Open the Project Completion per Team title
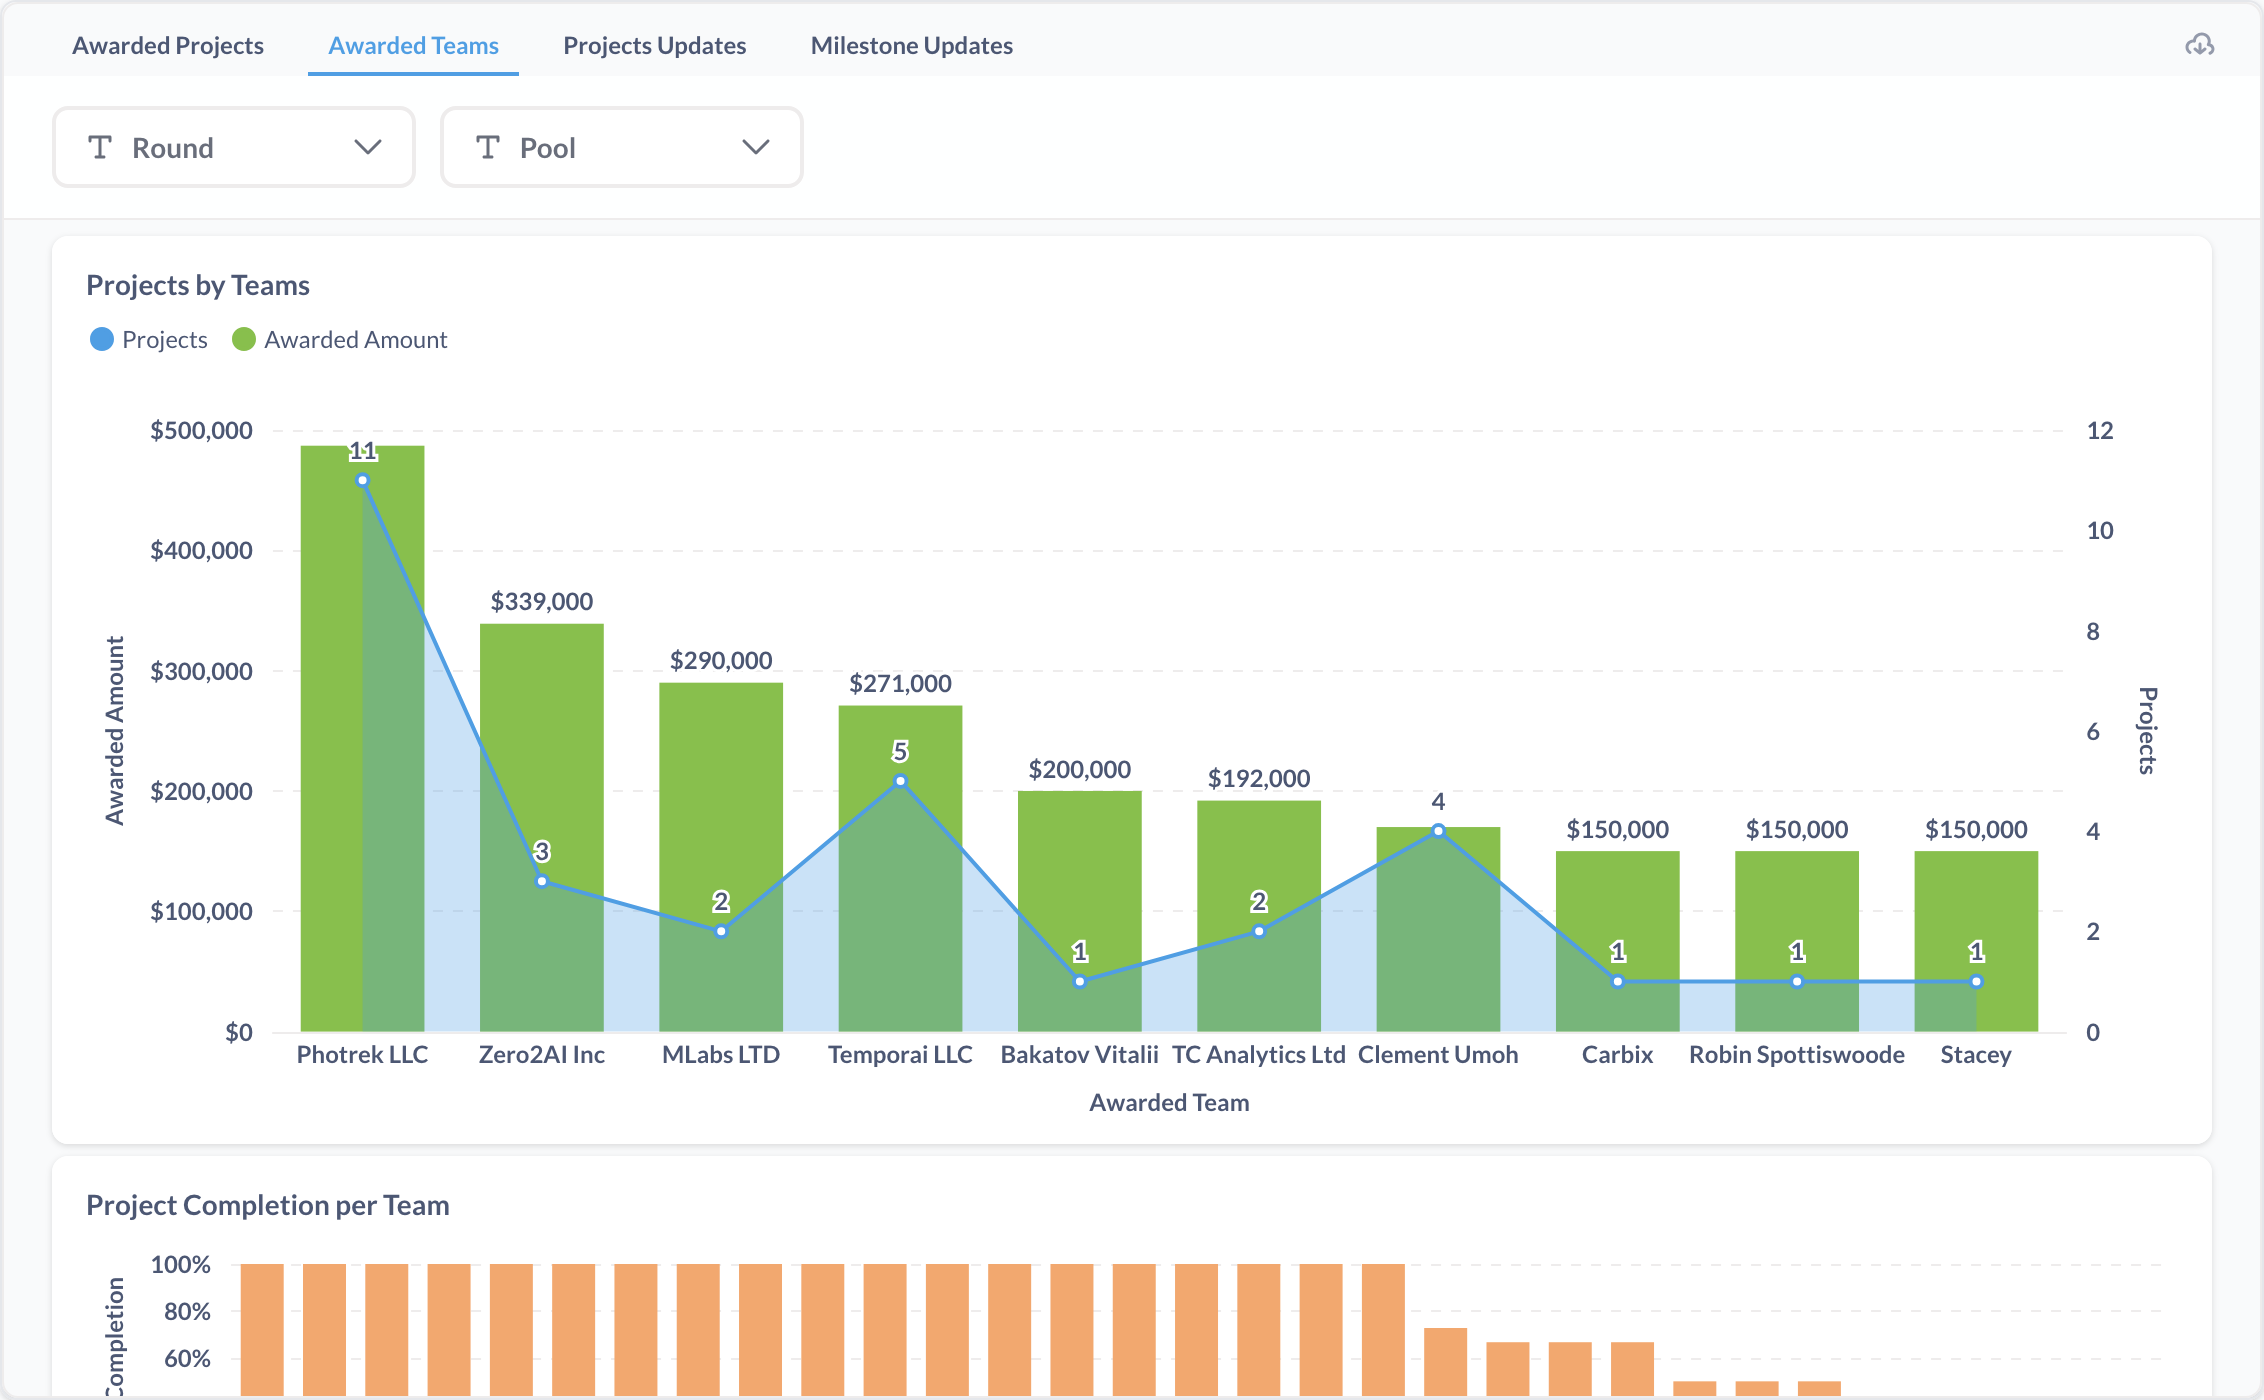 268,1205
